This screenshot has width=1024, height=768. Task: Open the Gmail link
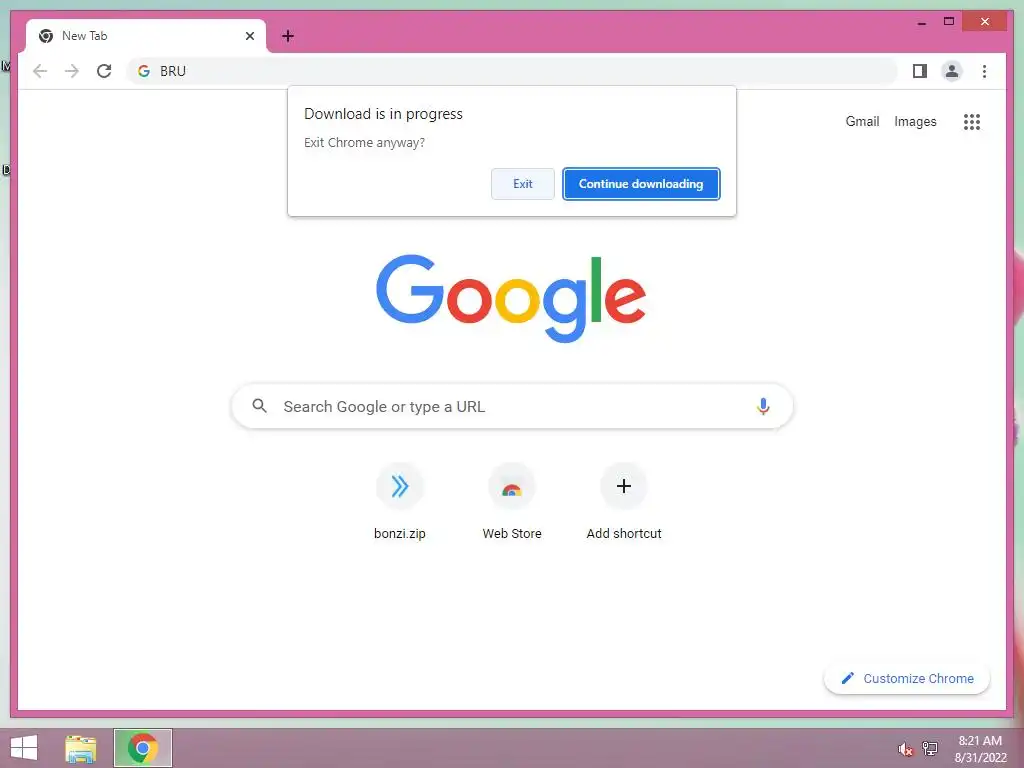pos(862,121)
